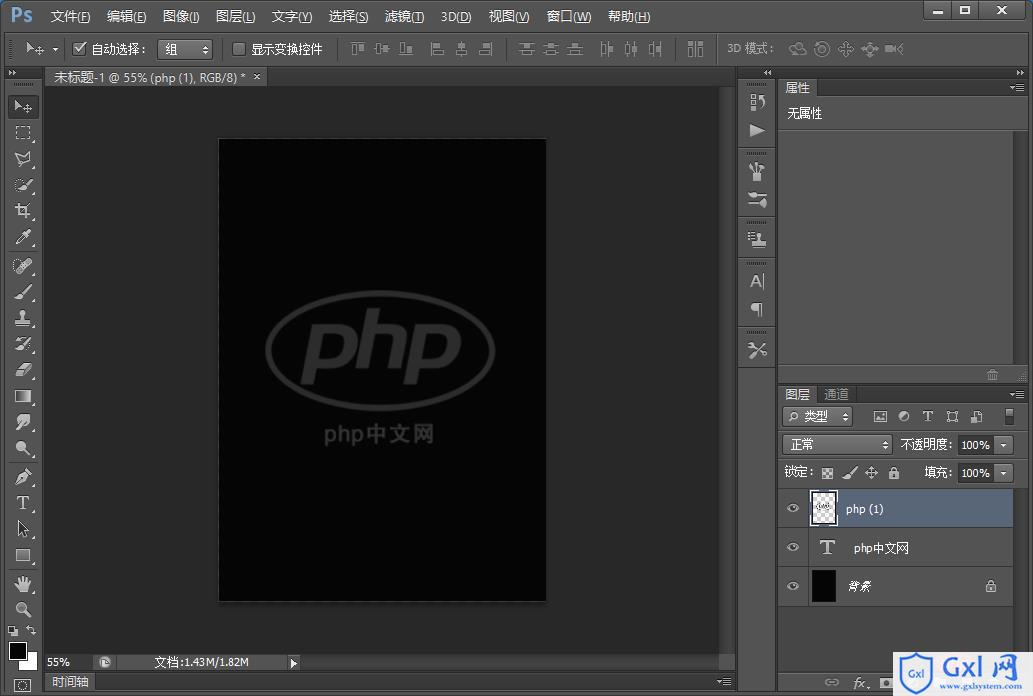The height and width of the screenshot is (696, 1033).
Task: Hide the 背景 layer
Action: click(x=793, y=586)
